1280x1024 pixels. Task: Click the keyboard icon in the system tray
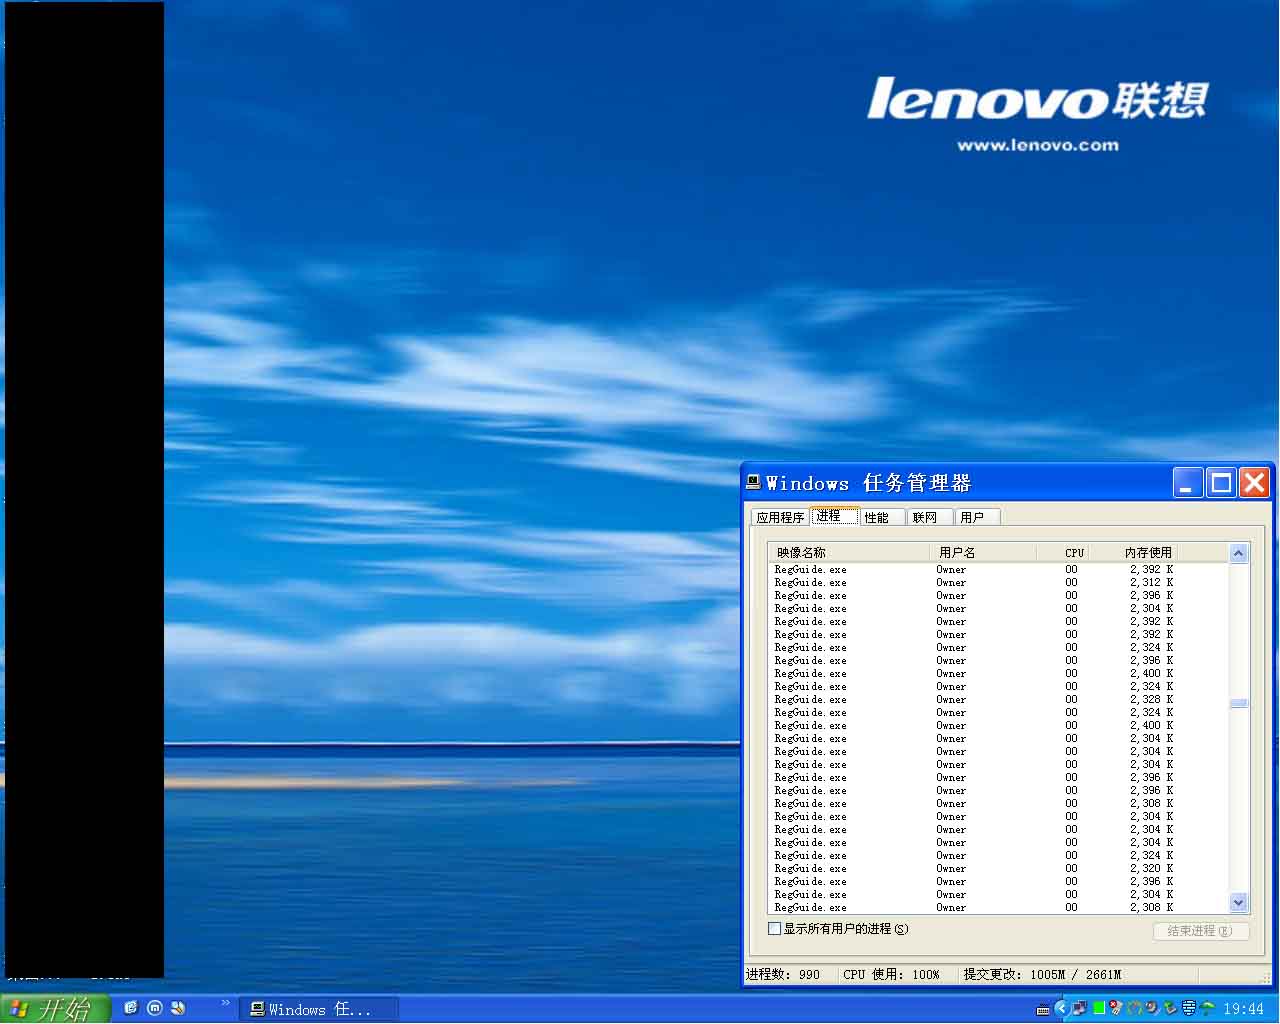tap(1043, 1010)
